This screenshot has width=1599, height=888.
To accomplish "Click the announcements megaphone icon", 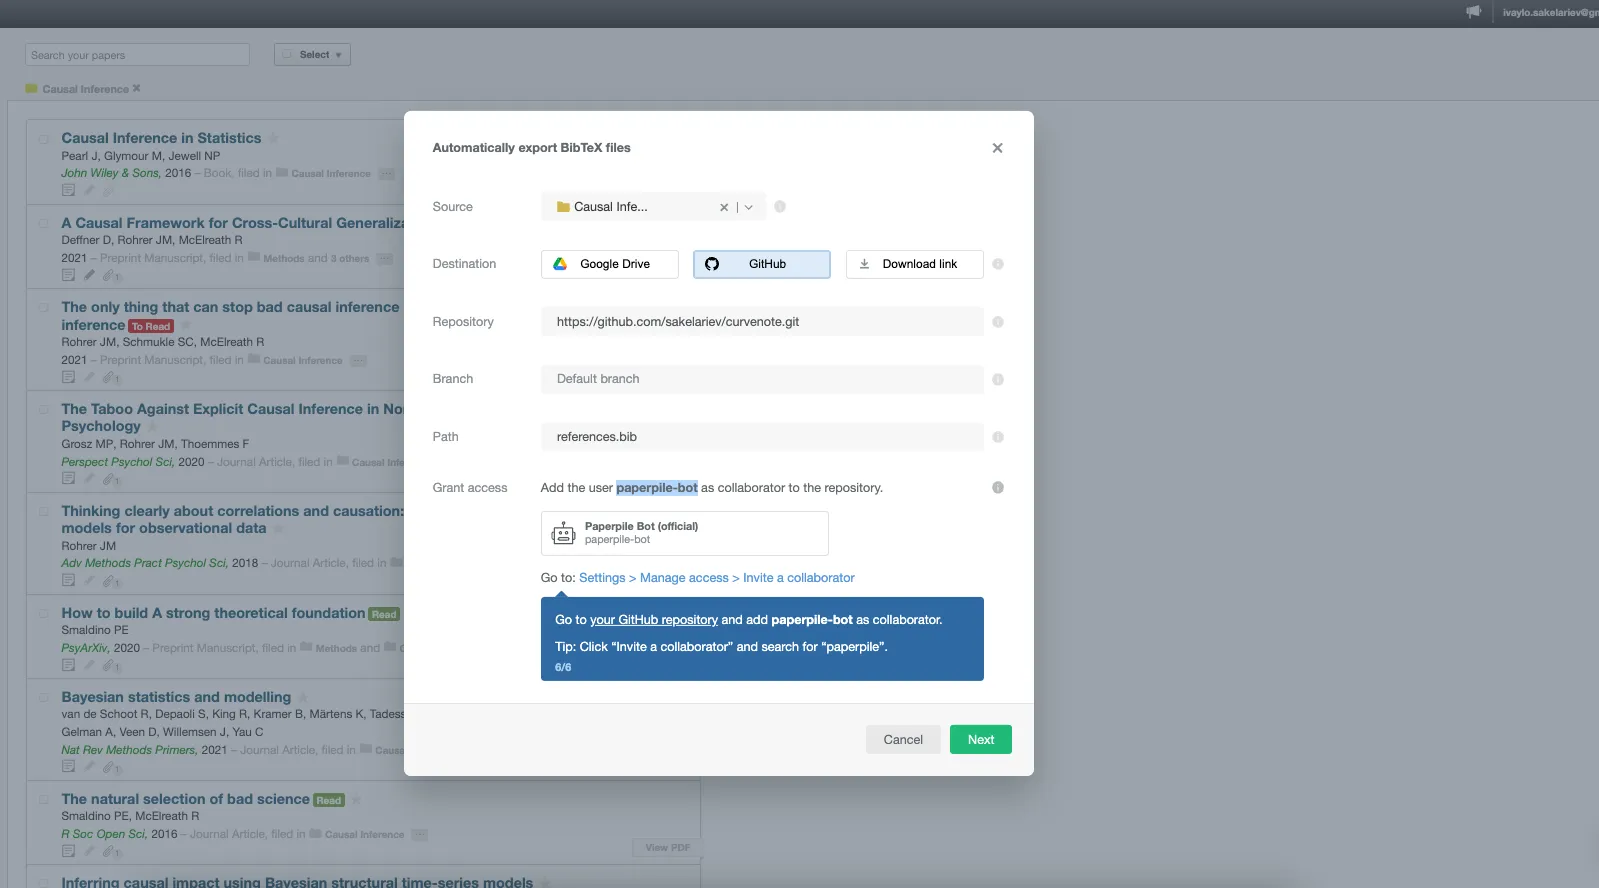I will point(1473,12).
